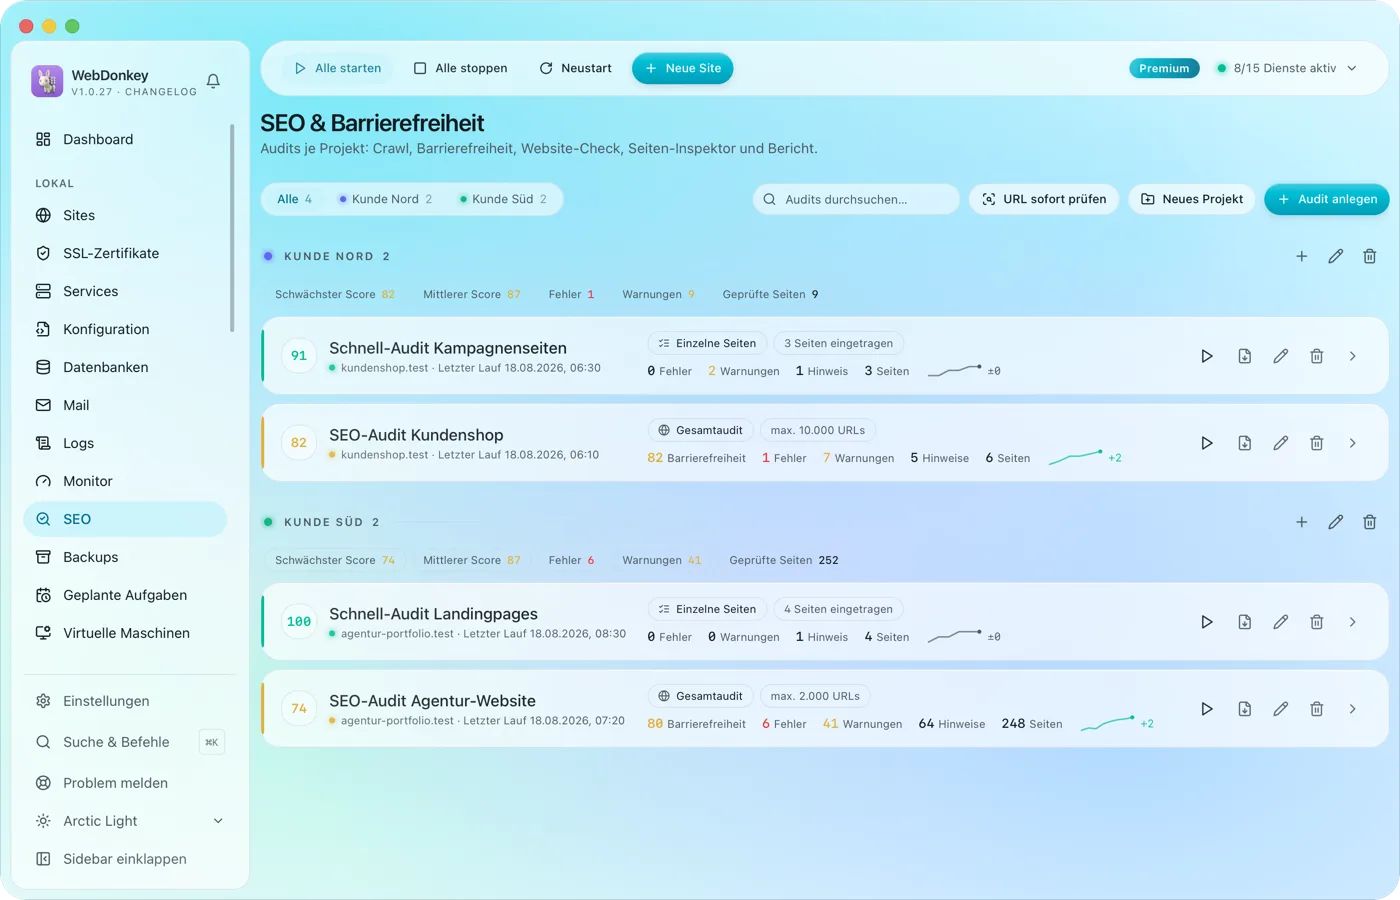Open the notifications bell
Image resolution: width=1400 pixels, height=900 pixels.
213,81
